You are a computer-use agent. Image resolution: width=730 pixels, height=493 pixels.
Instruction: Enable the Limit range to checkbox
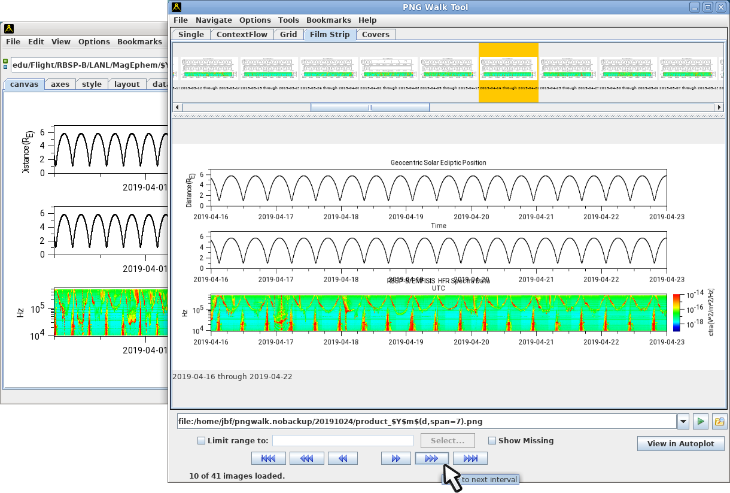click(201, 440)
